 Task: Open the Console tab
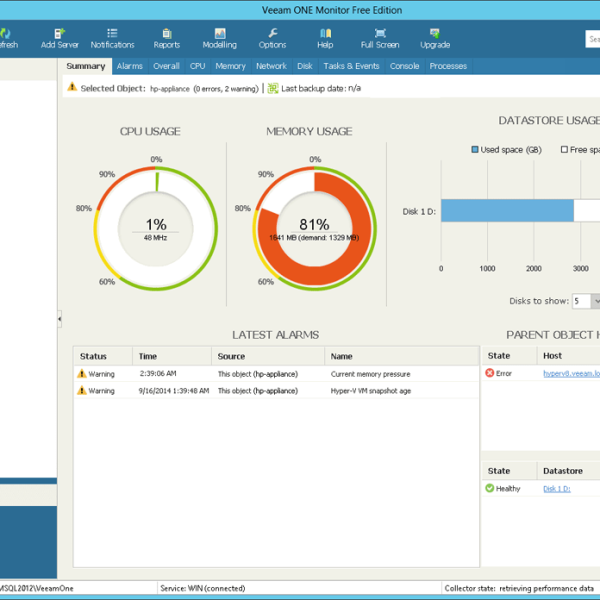coord(404,66)
